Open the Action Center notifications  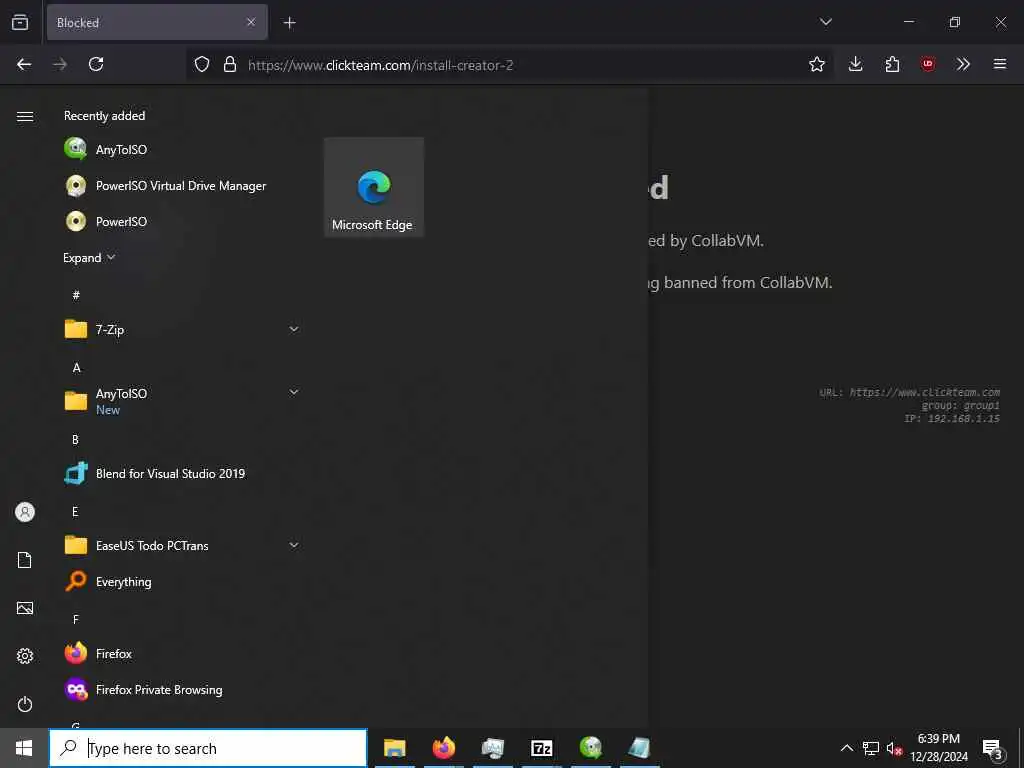coord(993,749)
